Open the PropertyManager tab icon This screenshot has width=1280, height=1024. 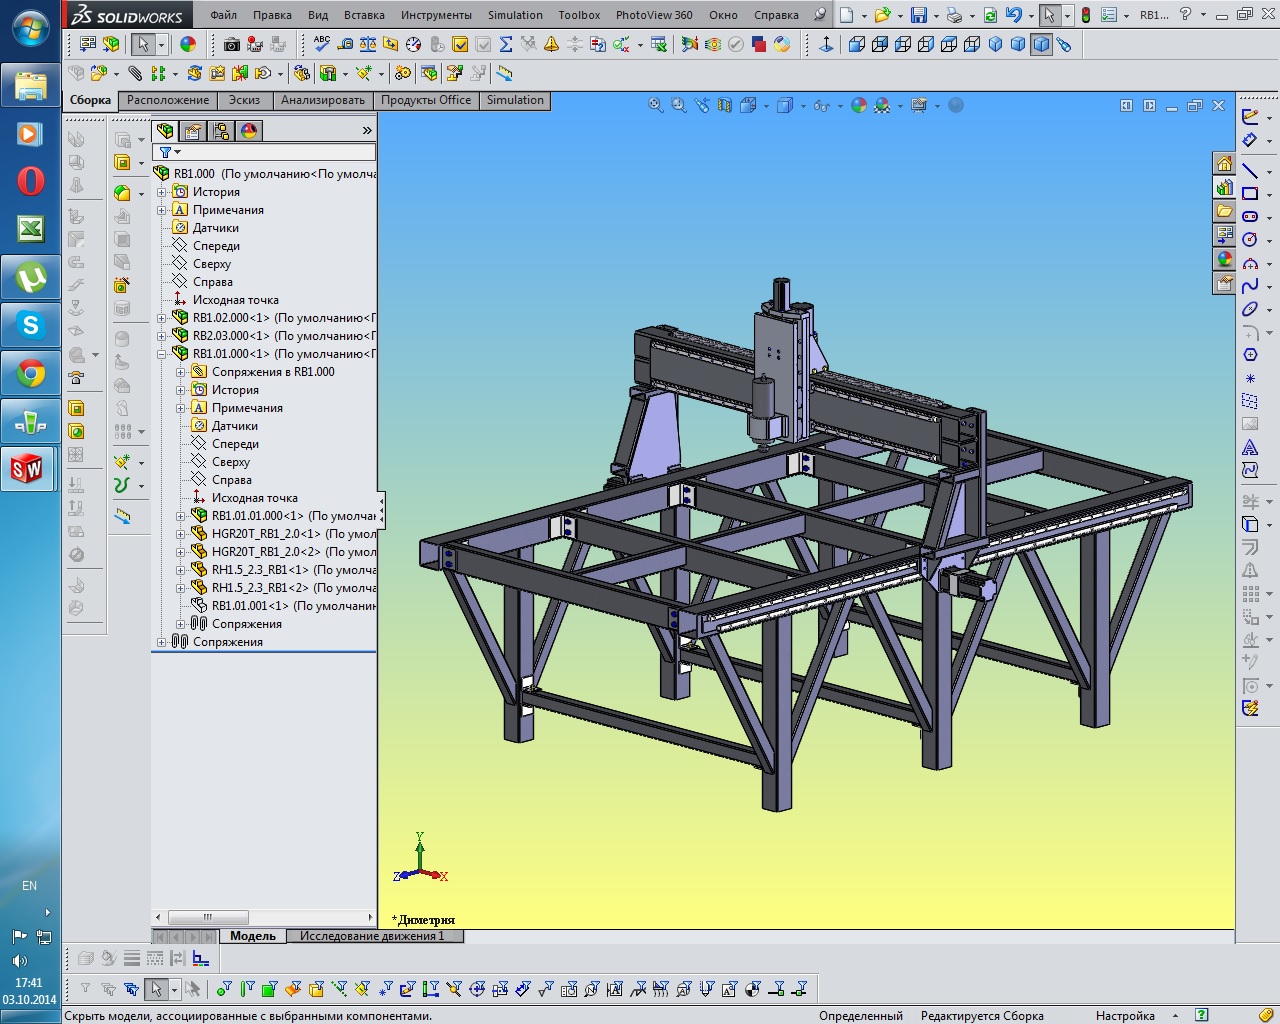193,131
